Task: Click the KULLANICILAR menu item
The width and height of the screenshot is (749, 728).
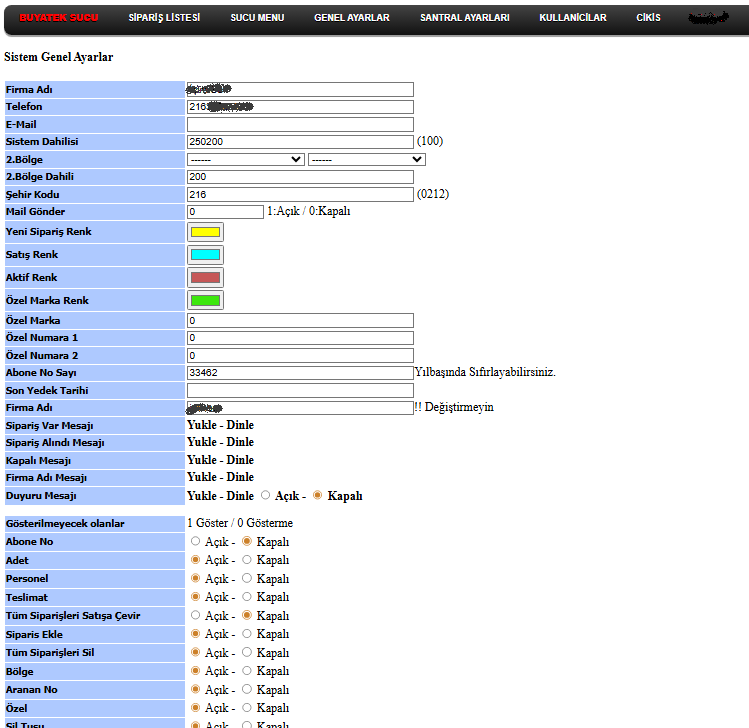Action: pos(572,18)
